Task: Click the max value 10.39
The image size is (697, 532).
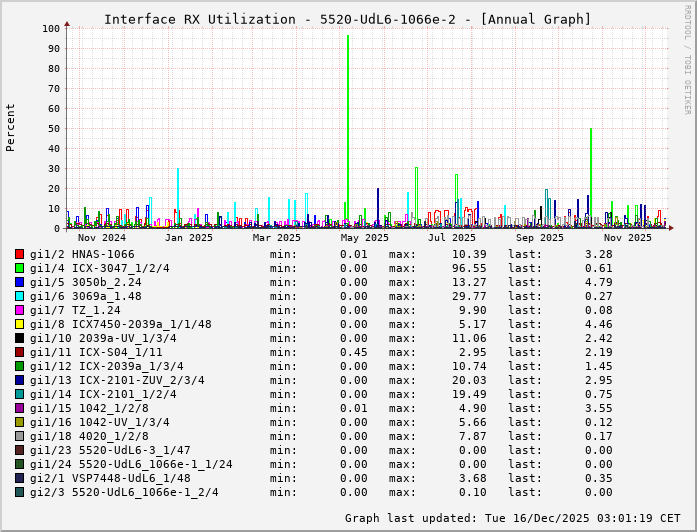Action: (x=469, y=254)
